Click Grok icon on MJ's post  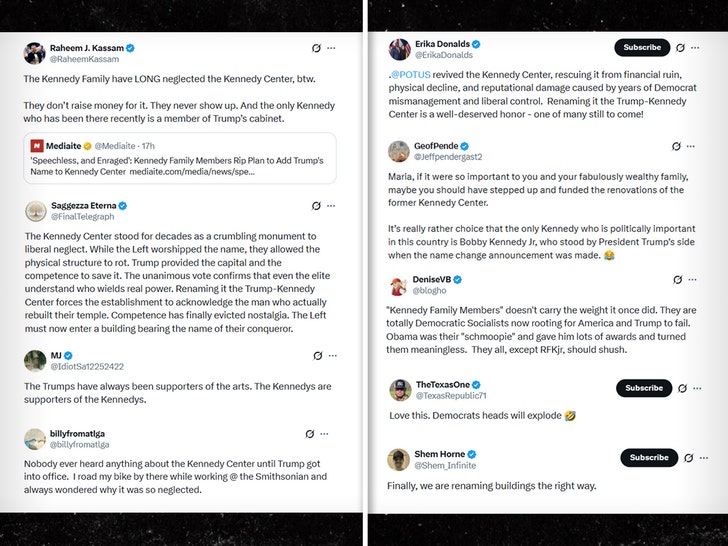pyautogui.click(x=316, y=355)
